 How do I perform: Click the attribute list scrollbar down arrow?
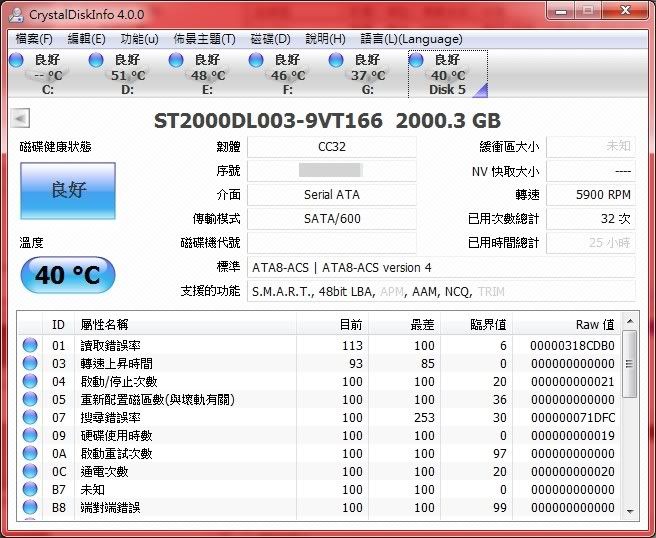tap(629, 511)
